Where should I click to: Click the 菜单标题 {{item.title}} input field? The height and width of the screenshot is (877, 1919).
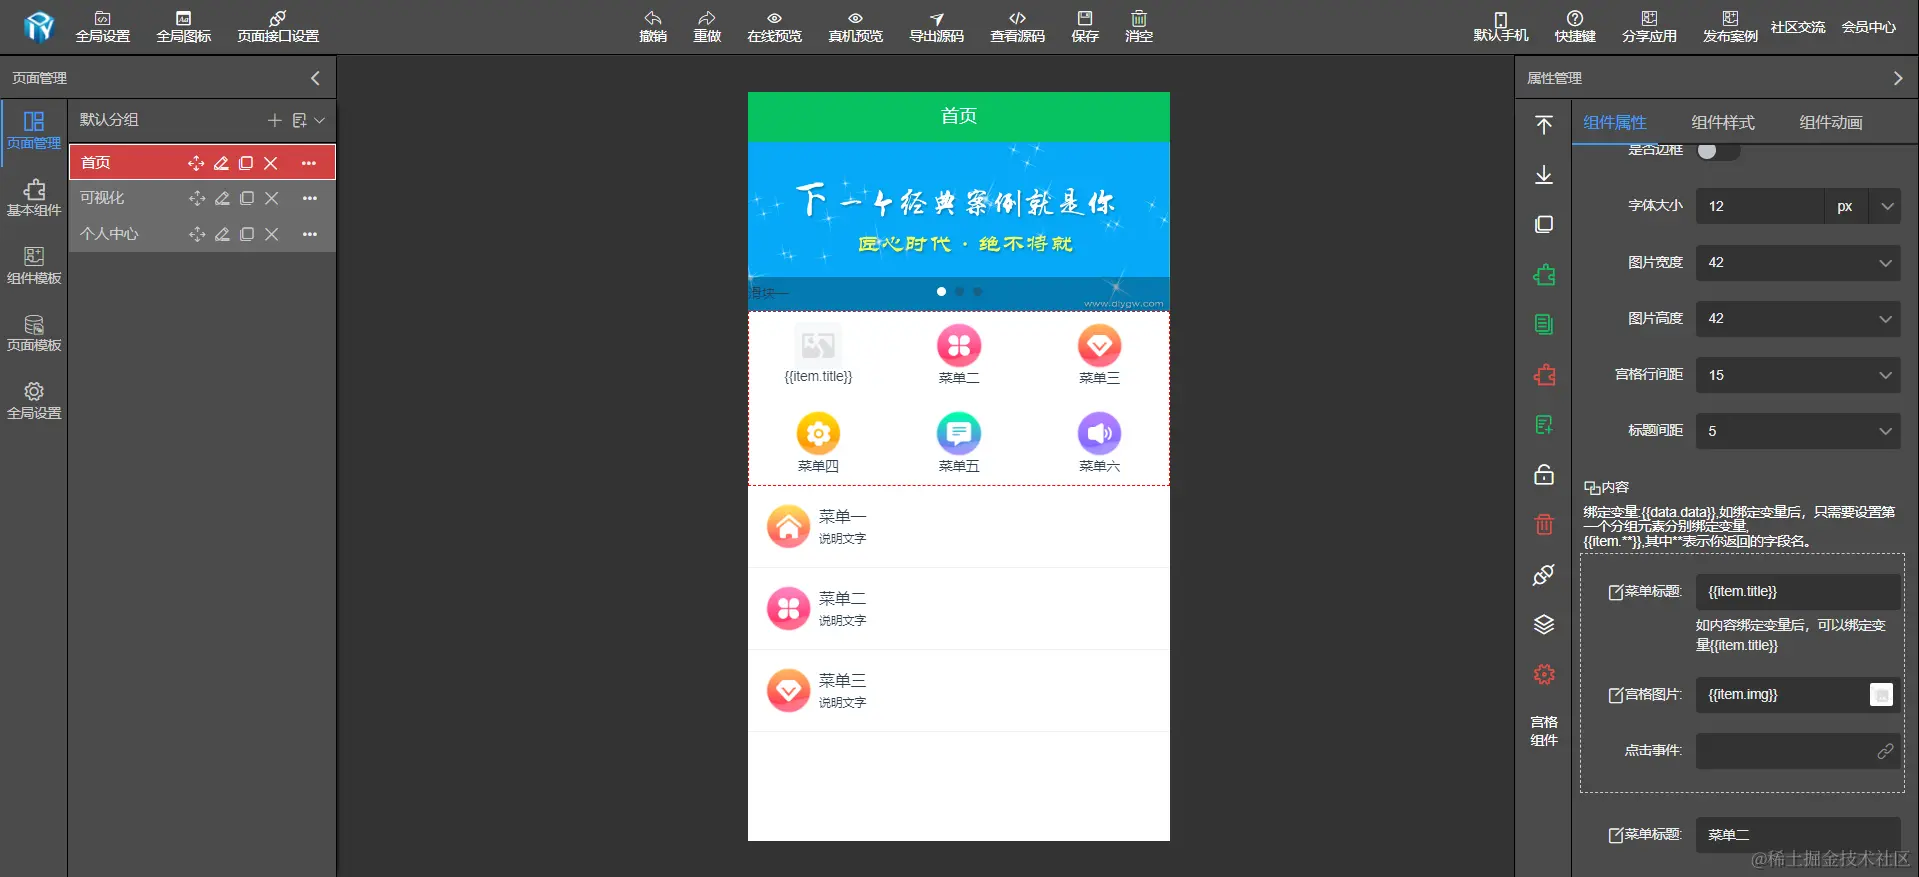click(1798, 592)
